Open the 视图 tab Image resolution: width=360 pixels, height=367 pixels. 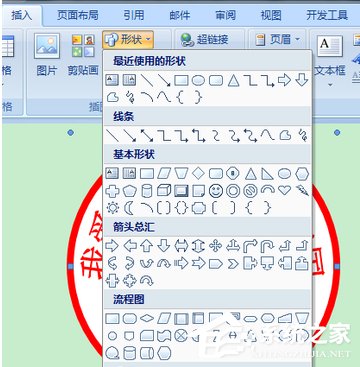pyautogui.click(x=271, y=15)
